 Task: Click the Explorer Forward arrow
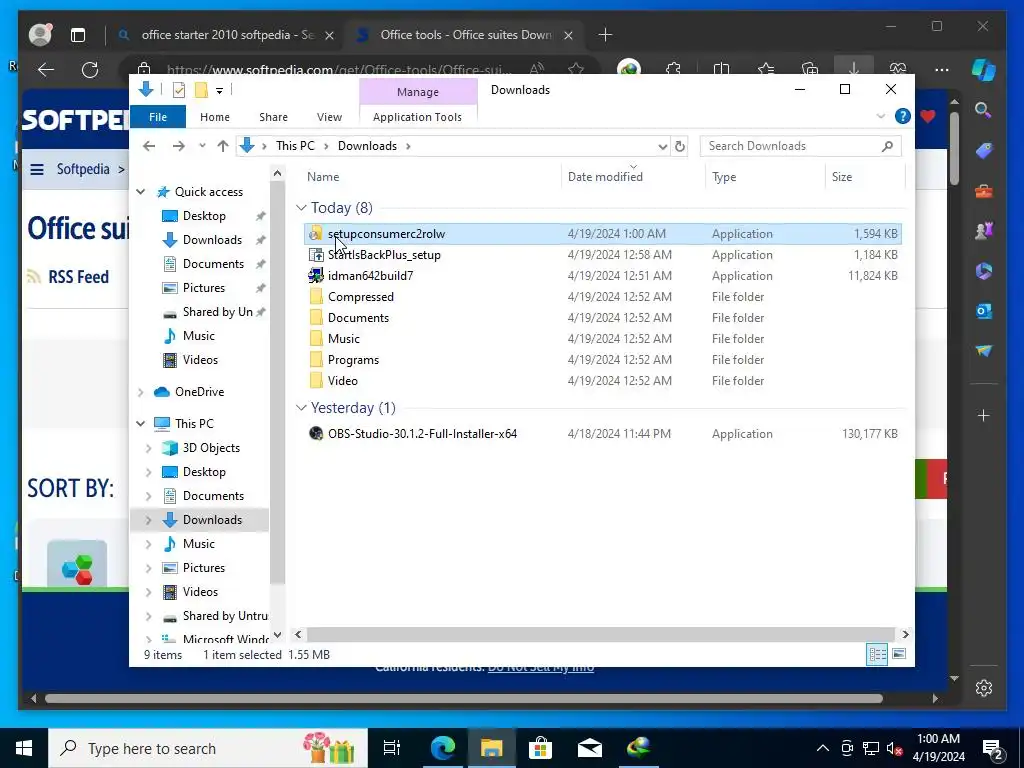pyautogui.click(x=178, y=146)
